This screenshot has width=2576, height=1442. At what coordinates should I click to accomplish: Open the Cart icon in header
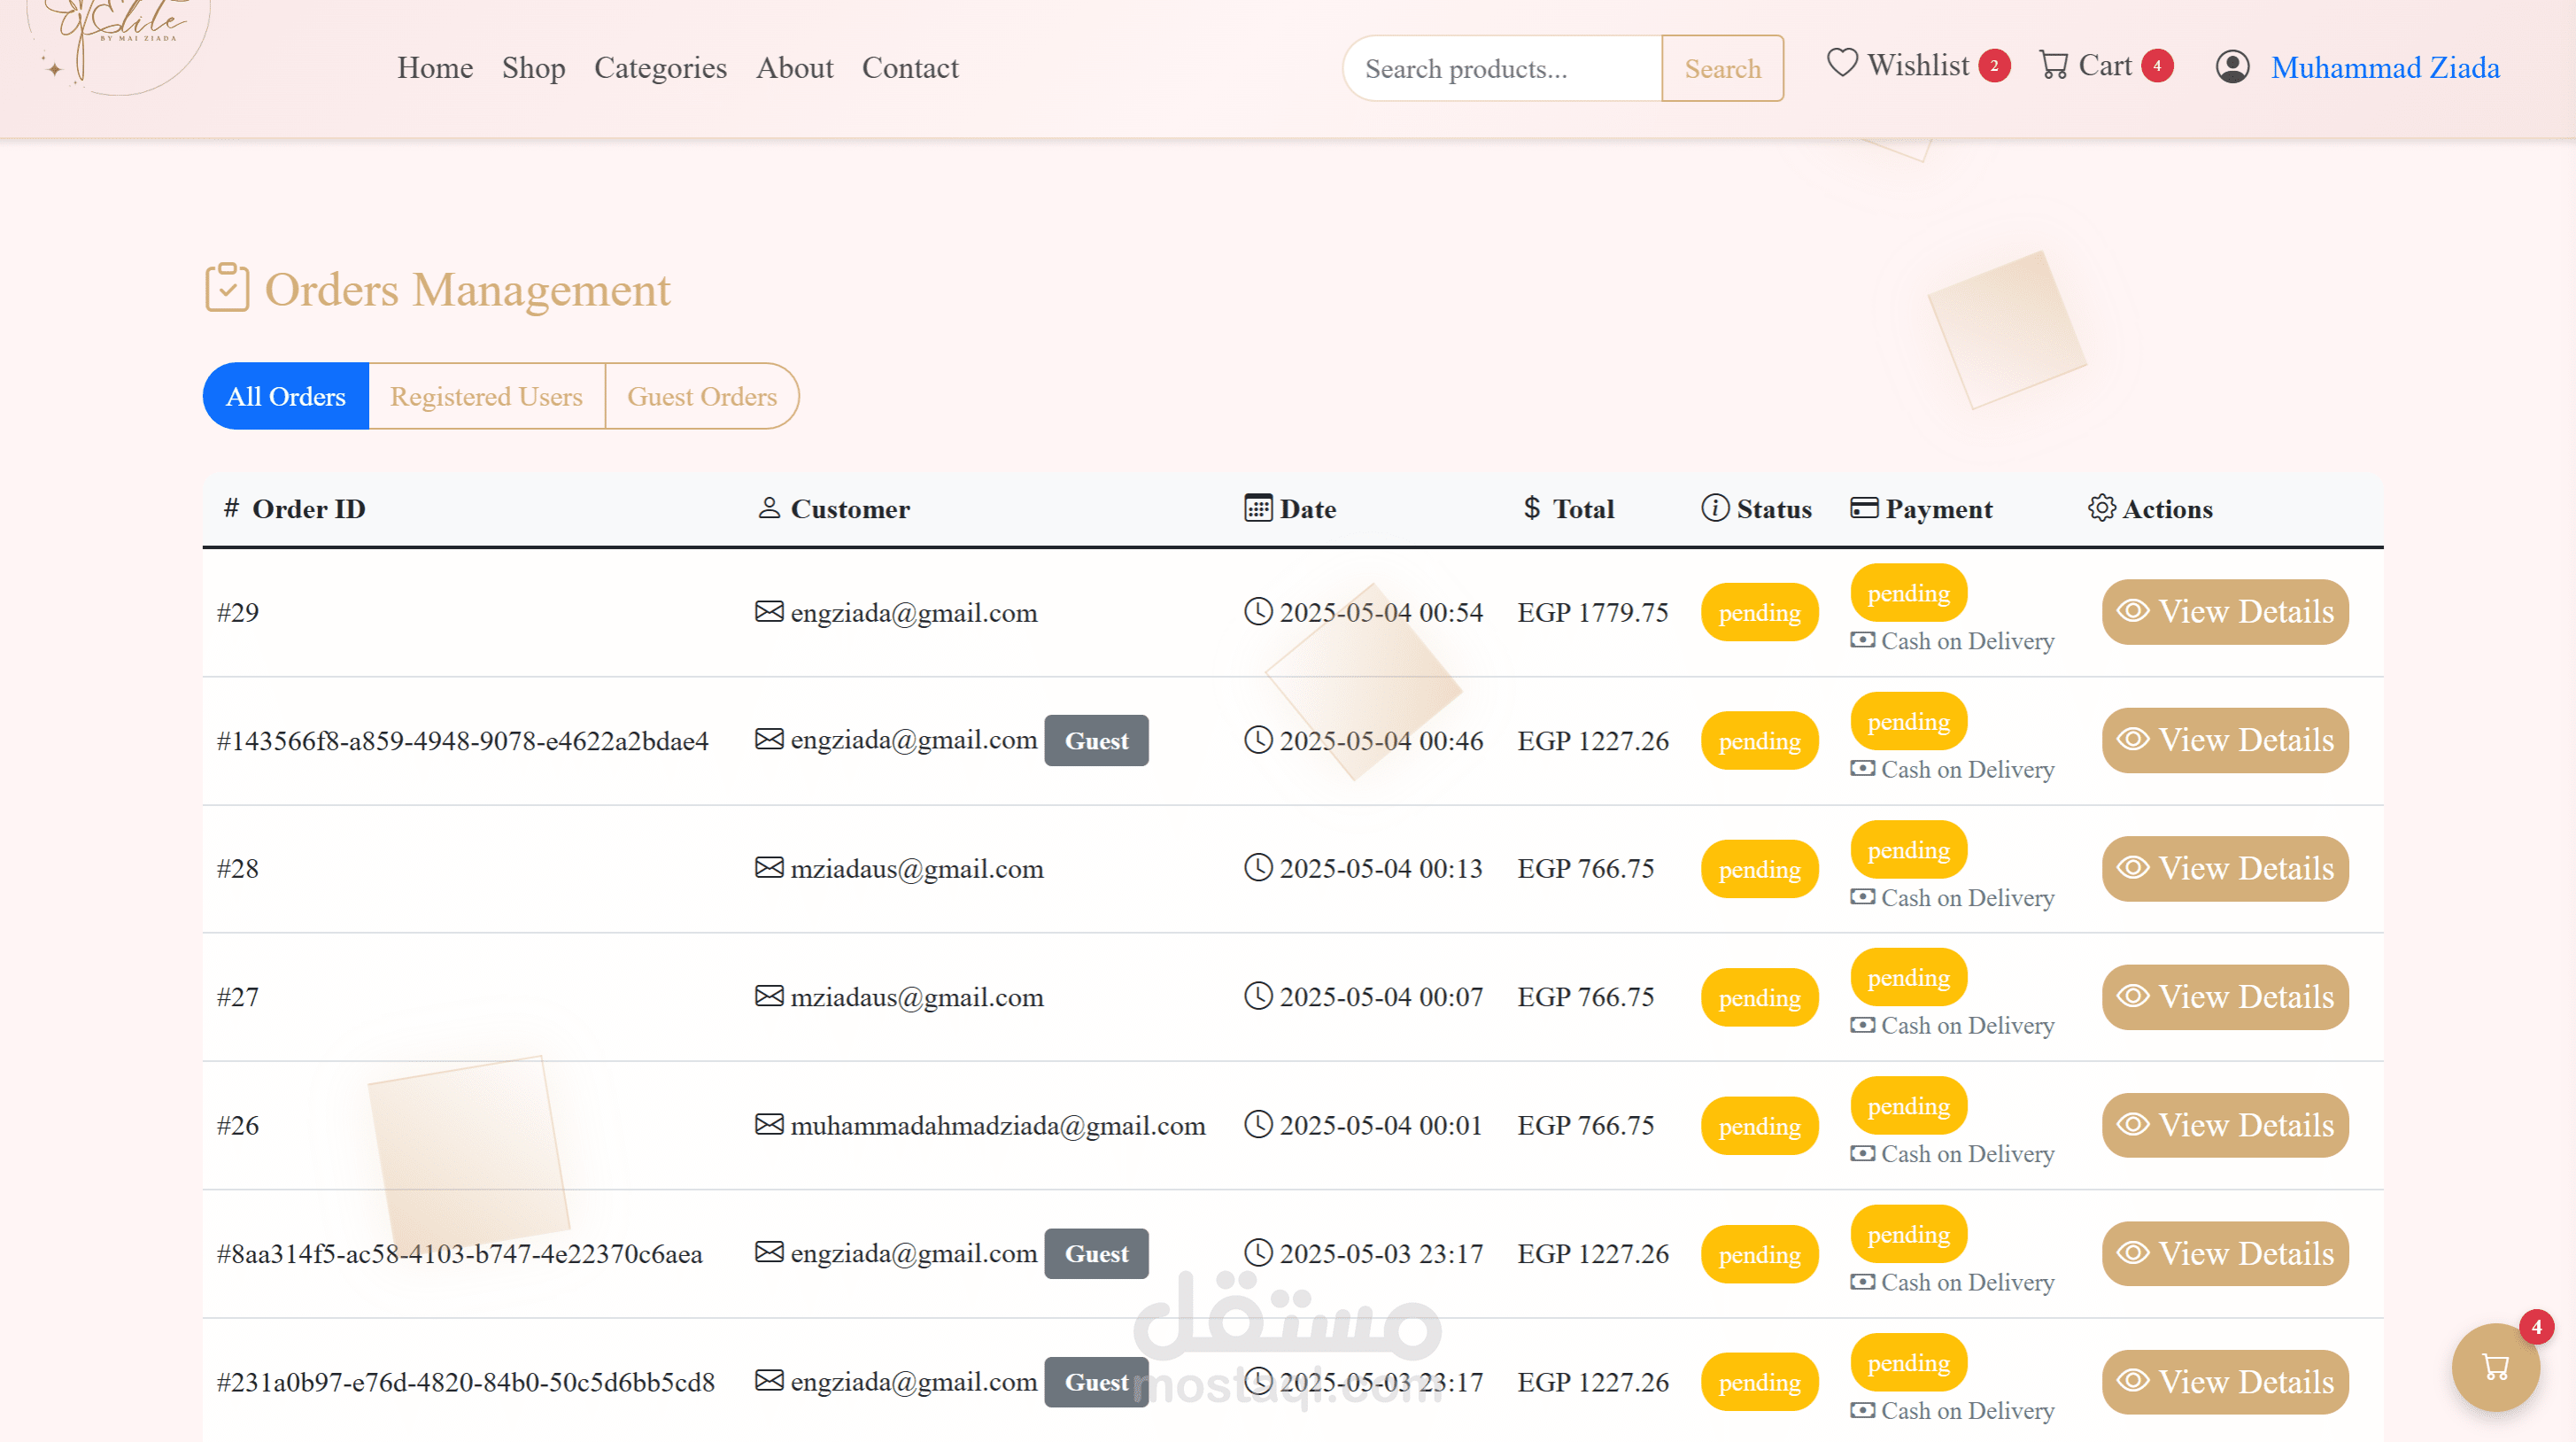[2053, 65]
